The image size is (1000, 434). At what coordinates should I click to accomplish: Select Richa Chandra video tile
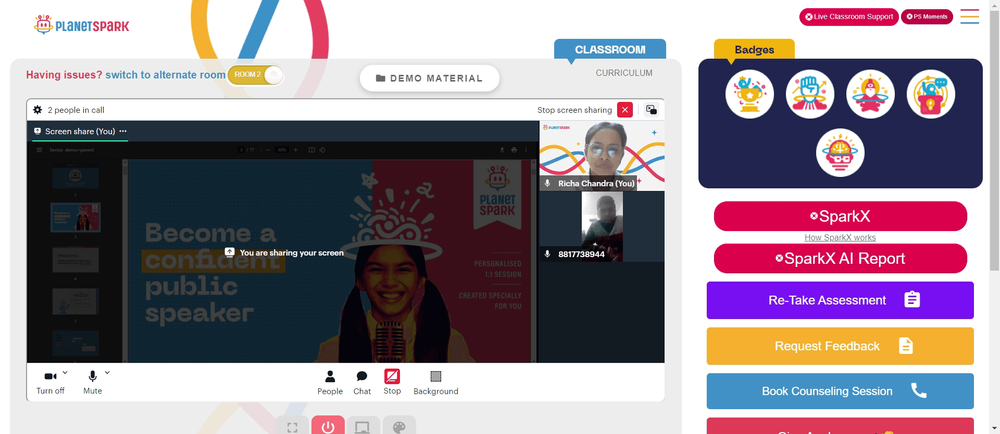602,156
